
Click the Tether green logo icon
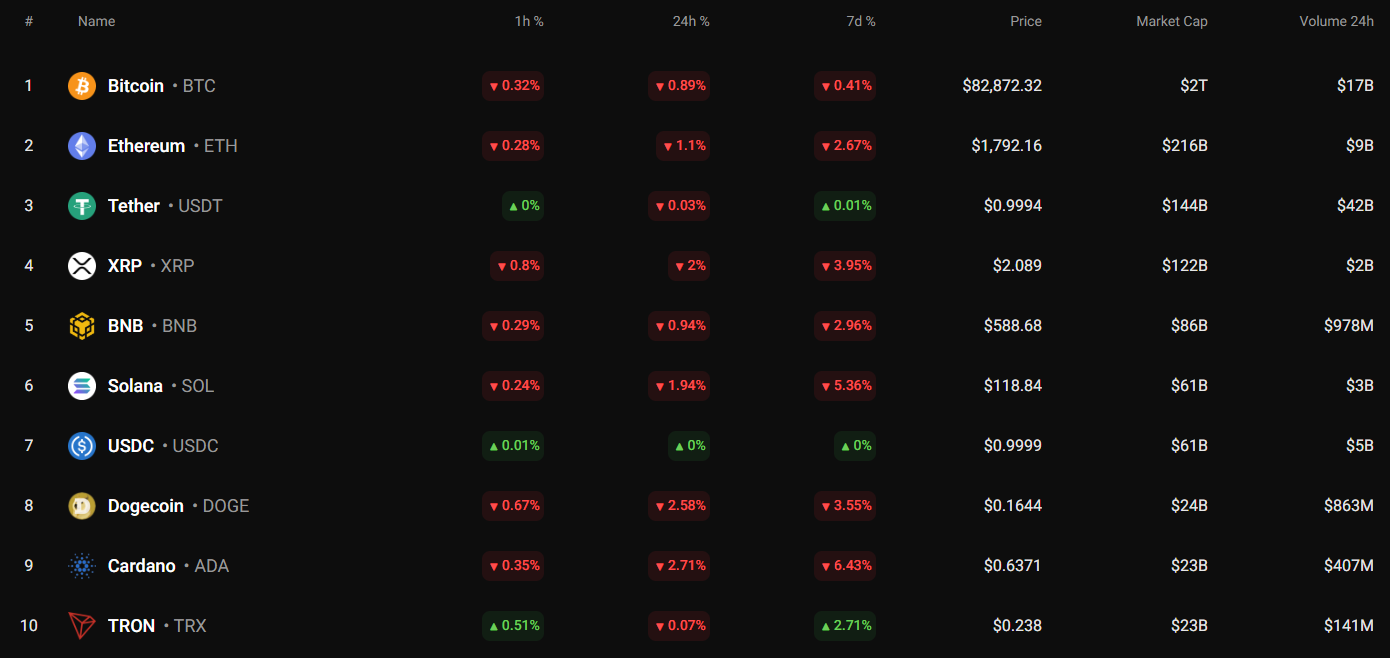point(82,206)
